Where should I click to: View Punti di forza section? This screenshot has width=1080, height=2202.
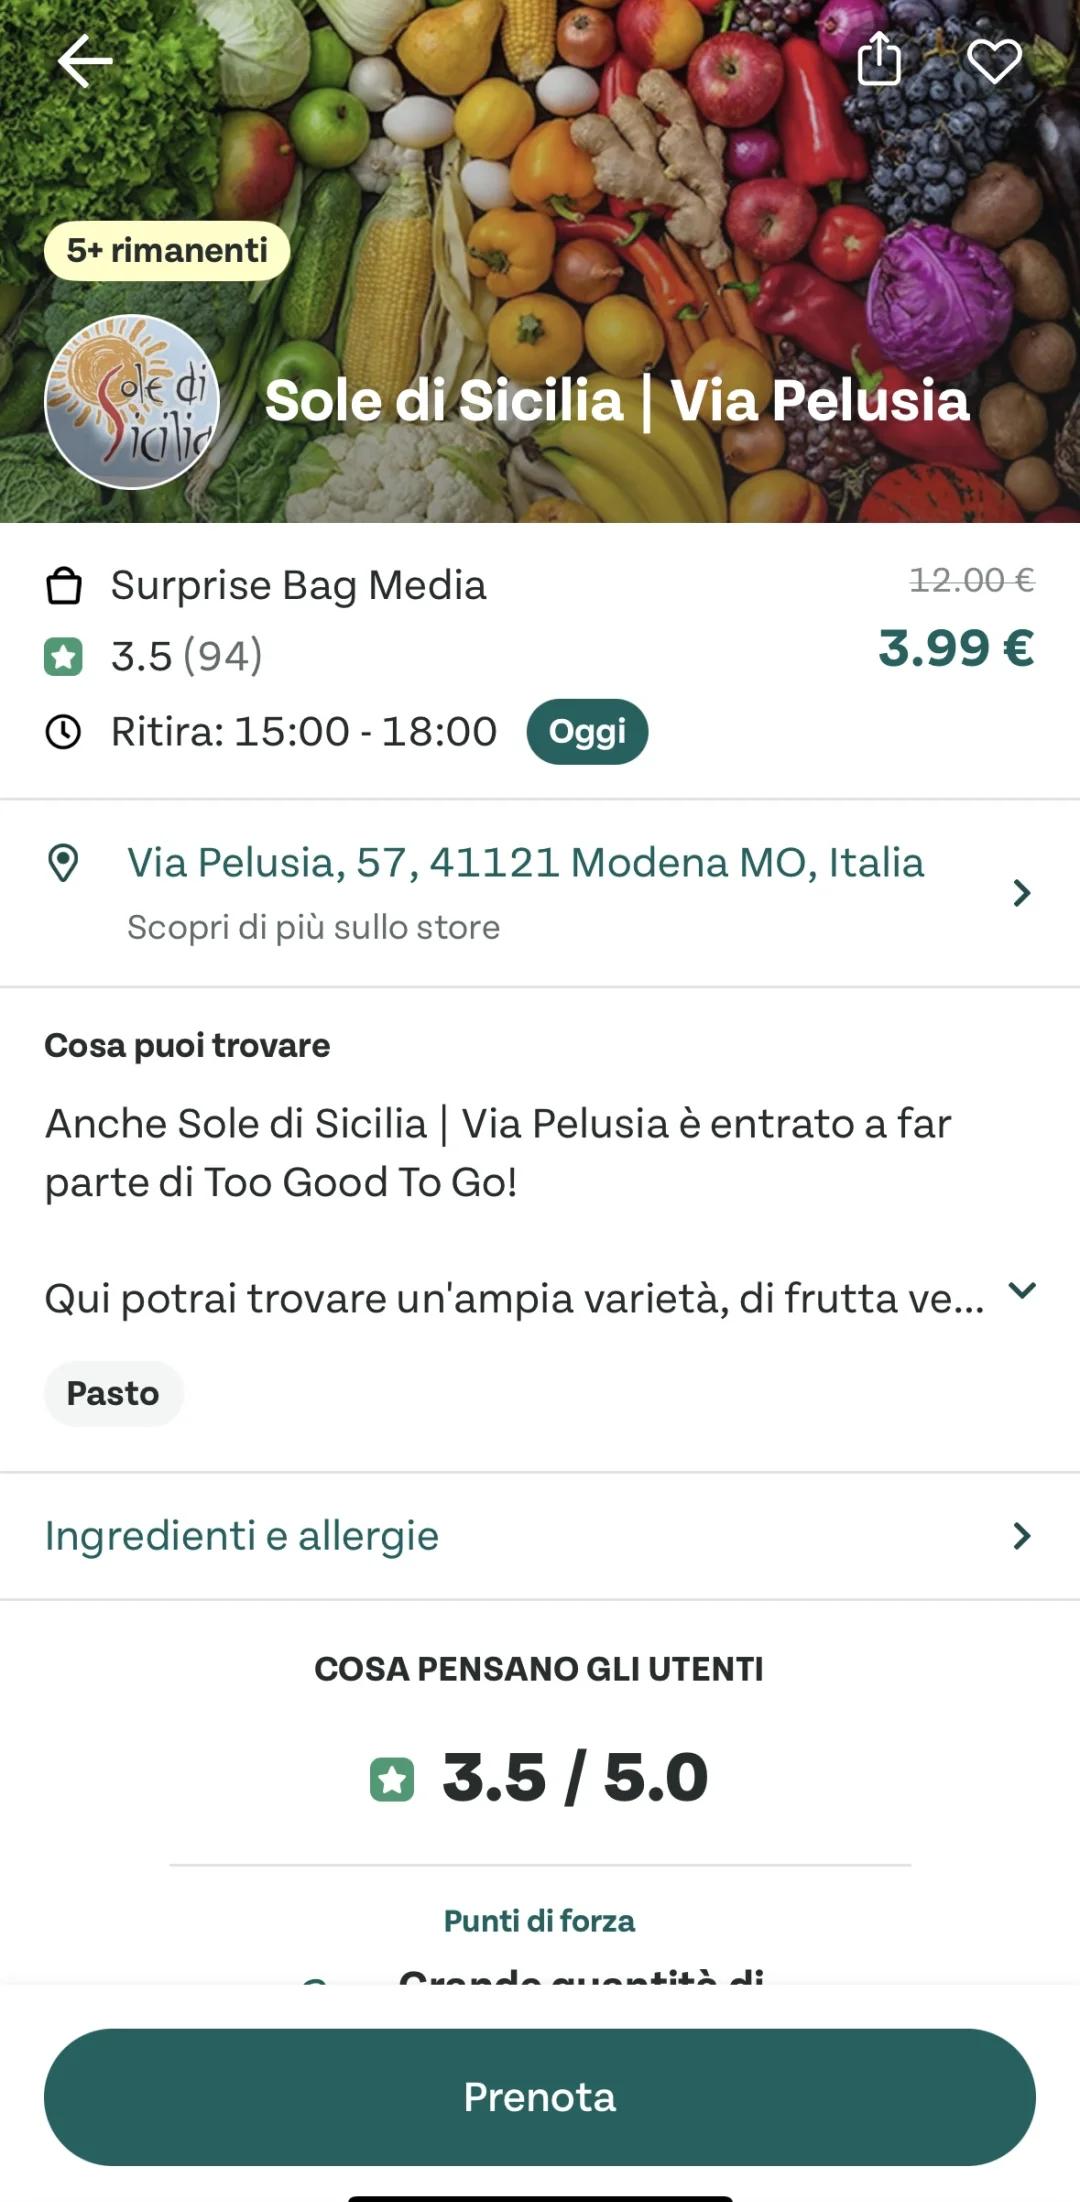(539, 1920)
